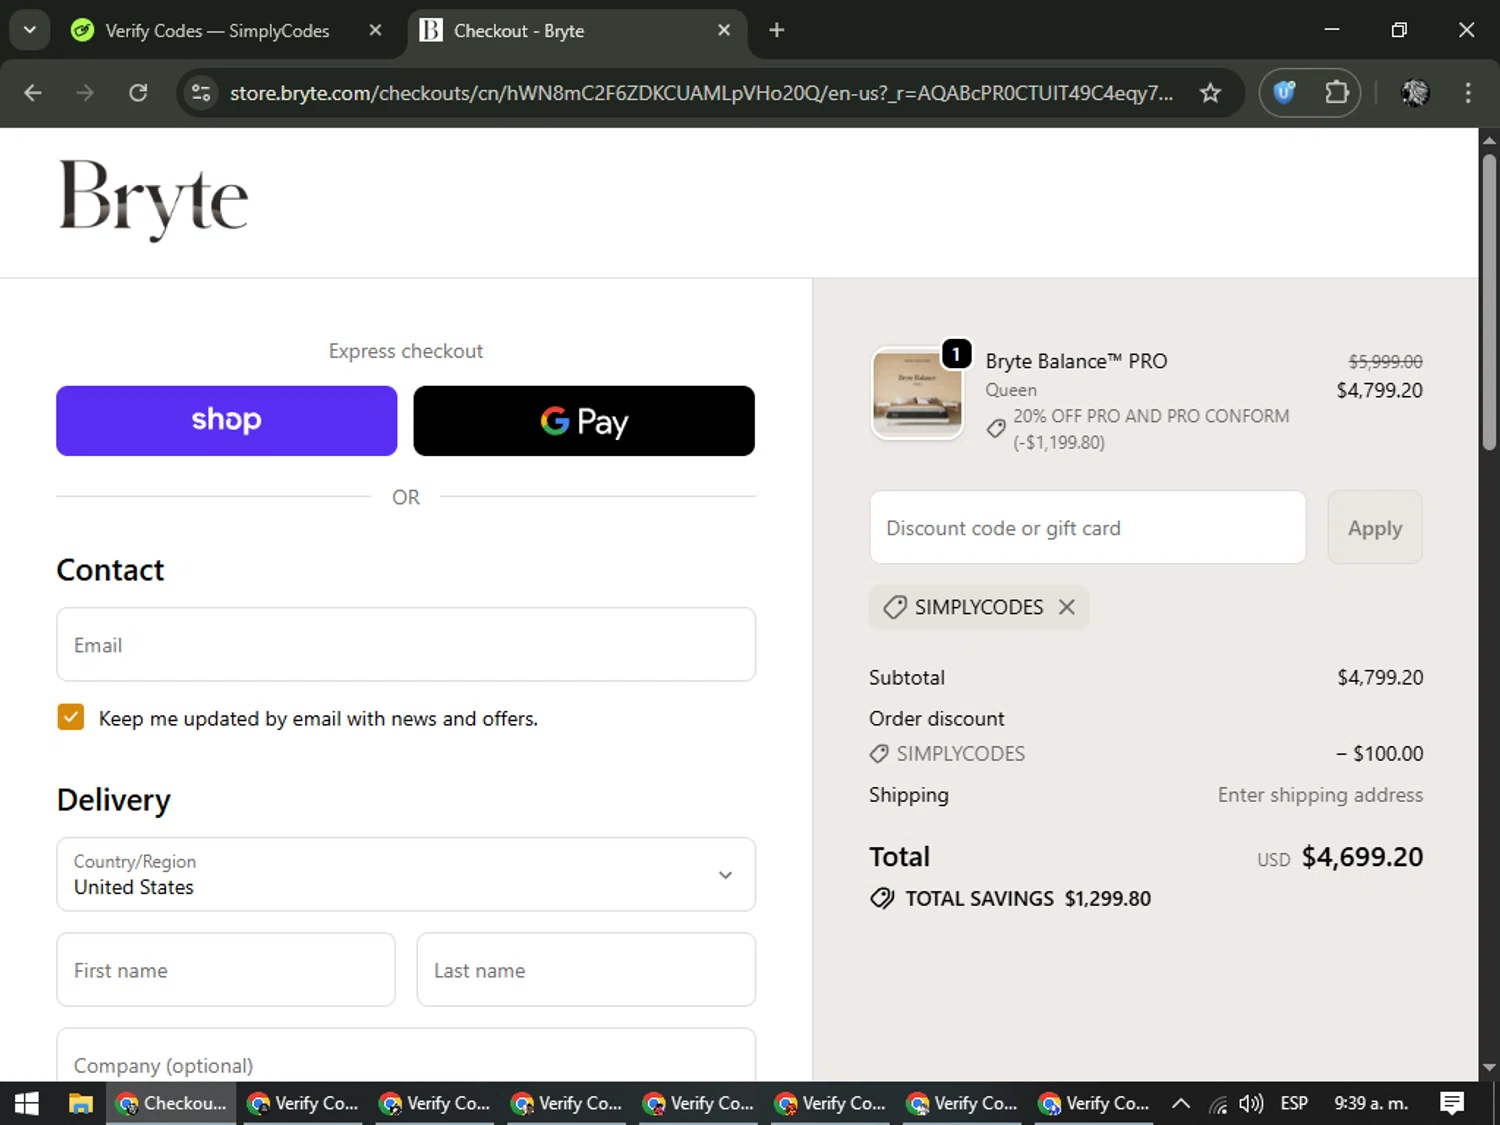Reload the checkout page
This screenshot has height=1125, width=1500.
click(138, 93)
